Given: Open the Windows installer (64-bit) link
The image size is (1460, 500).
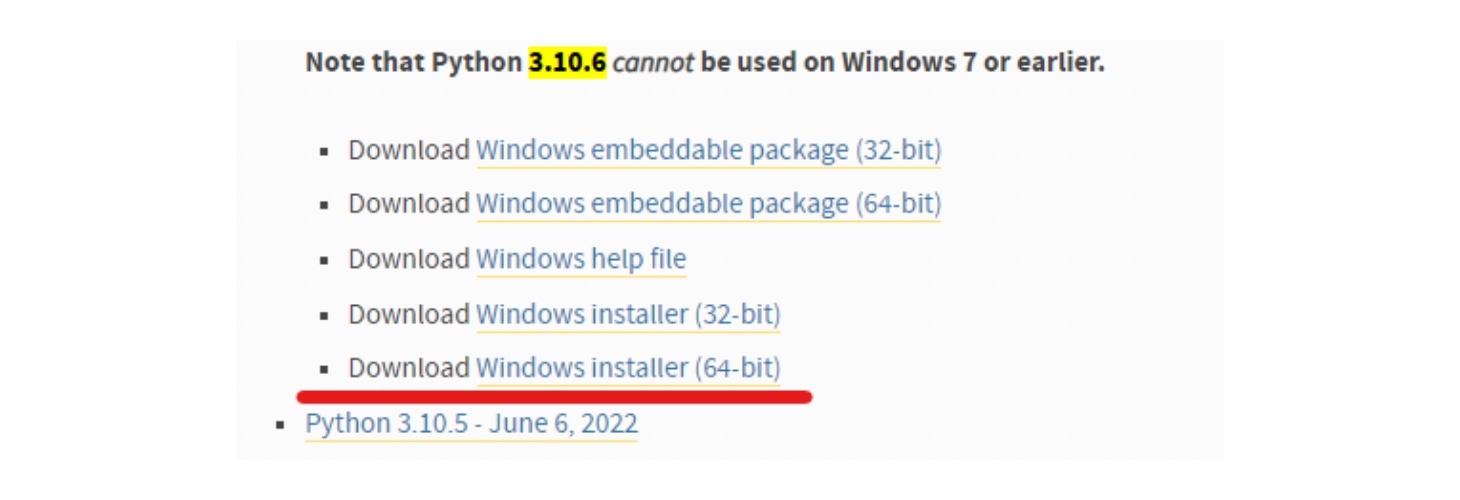Looking at the screenshot, I should [628, 368].
